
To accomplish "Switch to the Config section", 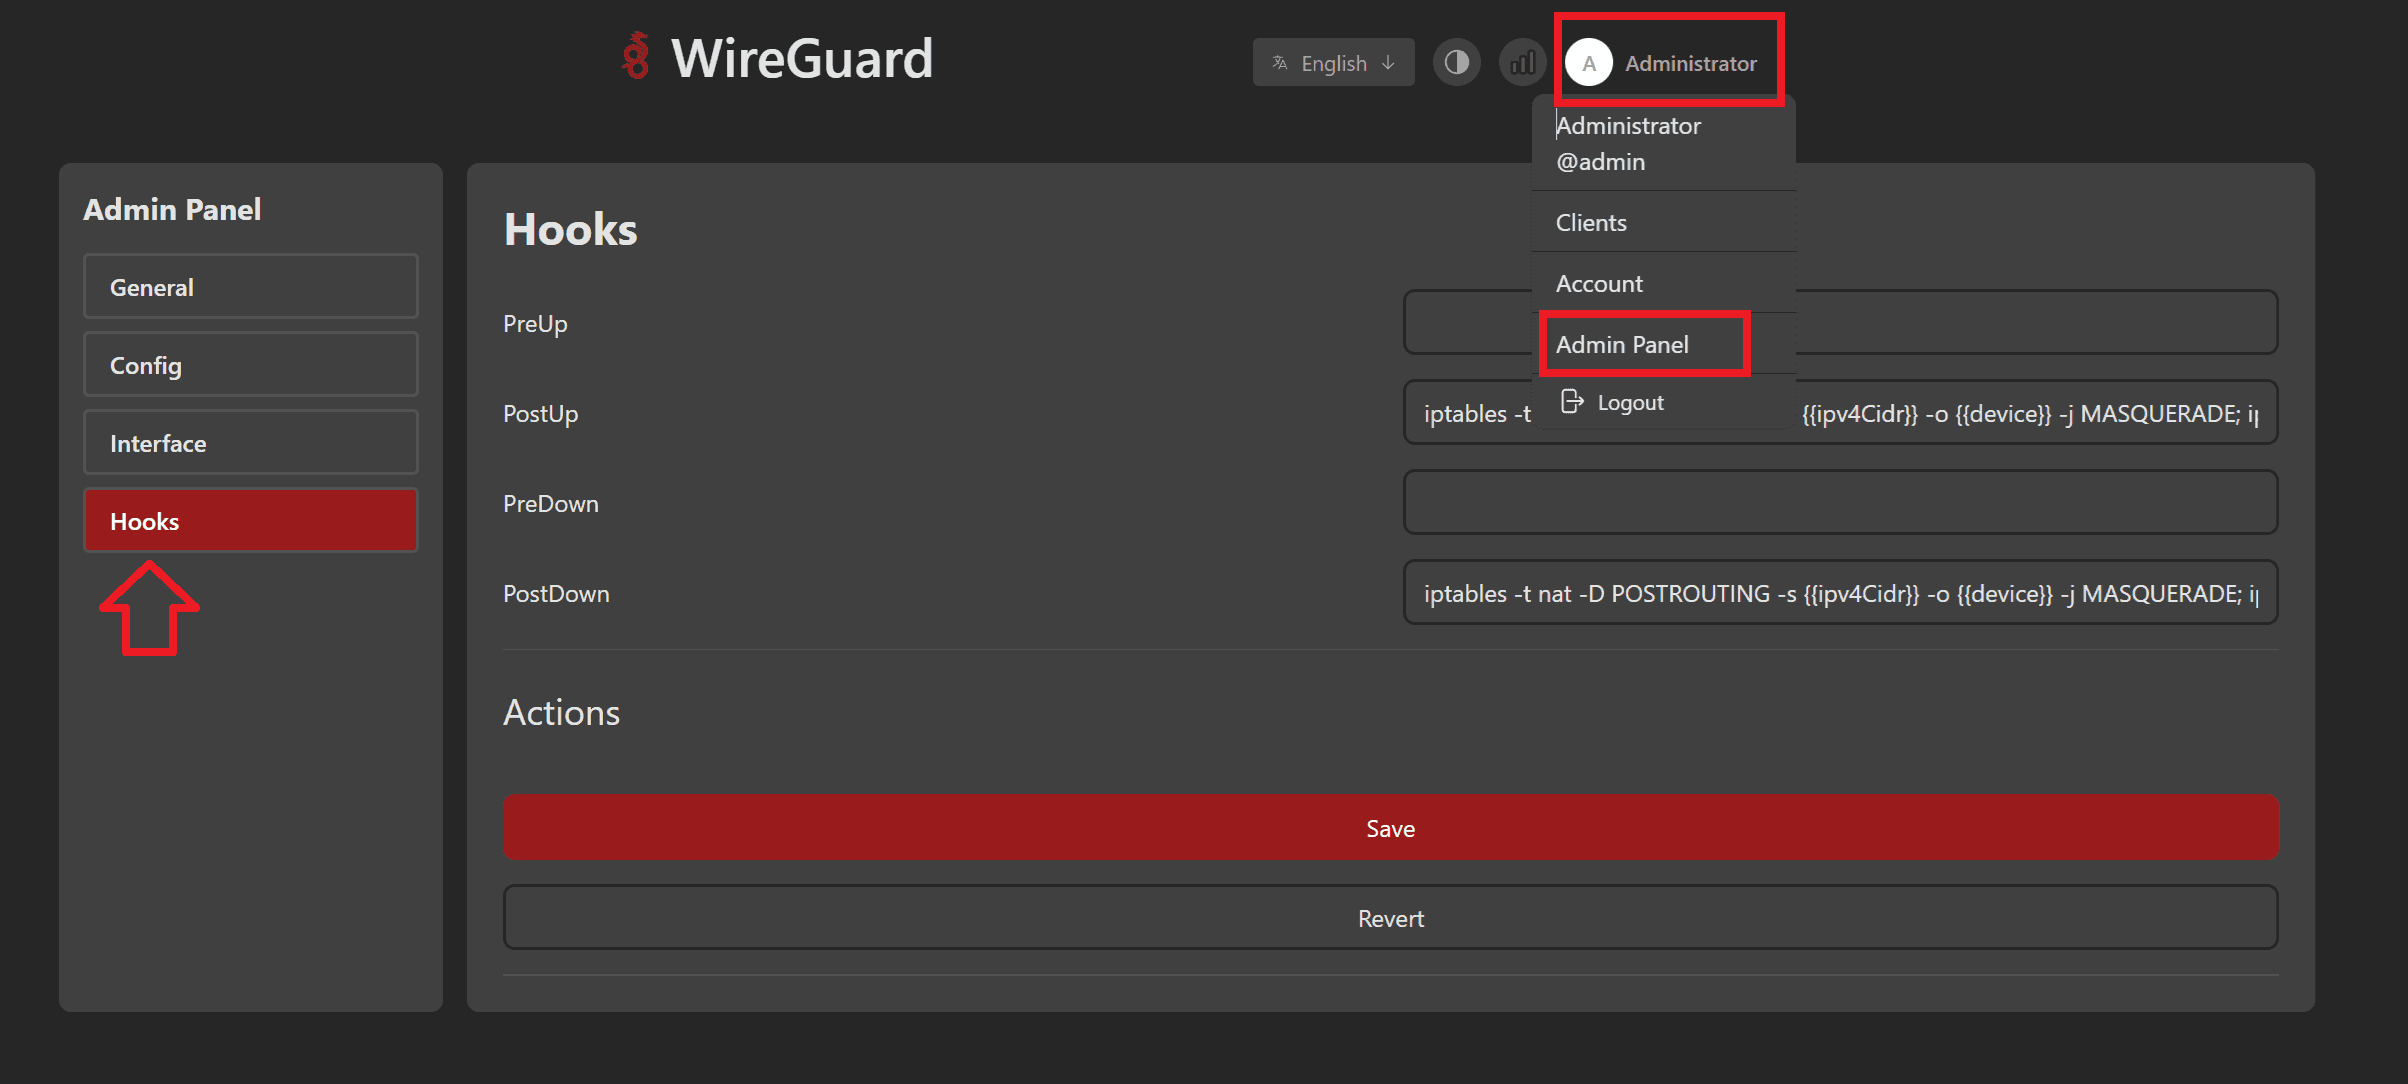I will pos(251,365).
